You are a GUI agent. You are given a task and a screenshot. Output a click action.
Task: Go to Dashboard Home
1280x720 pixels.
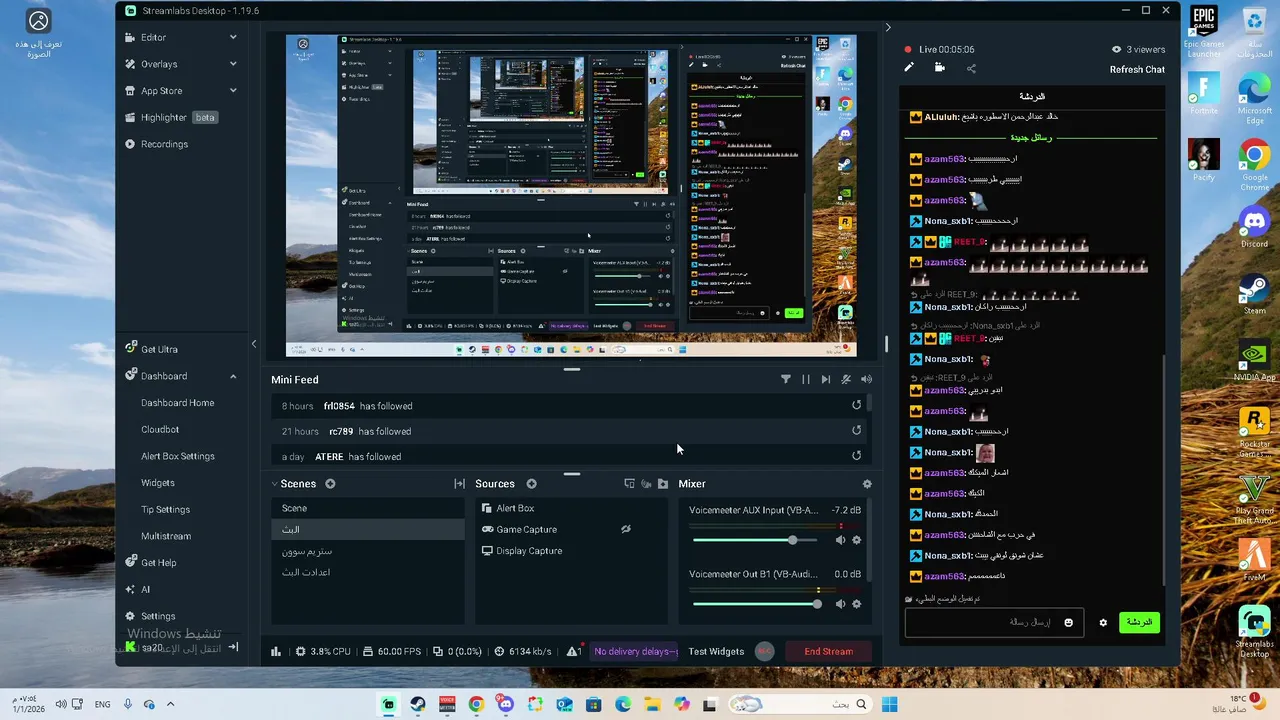(177, 403)
